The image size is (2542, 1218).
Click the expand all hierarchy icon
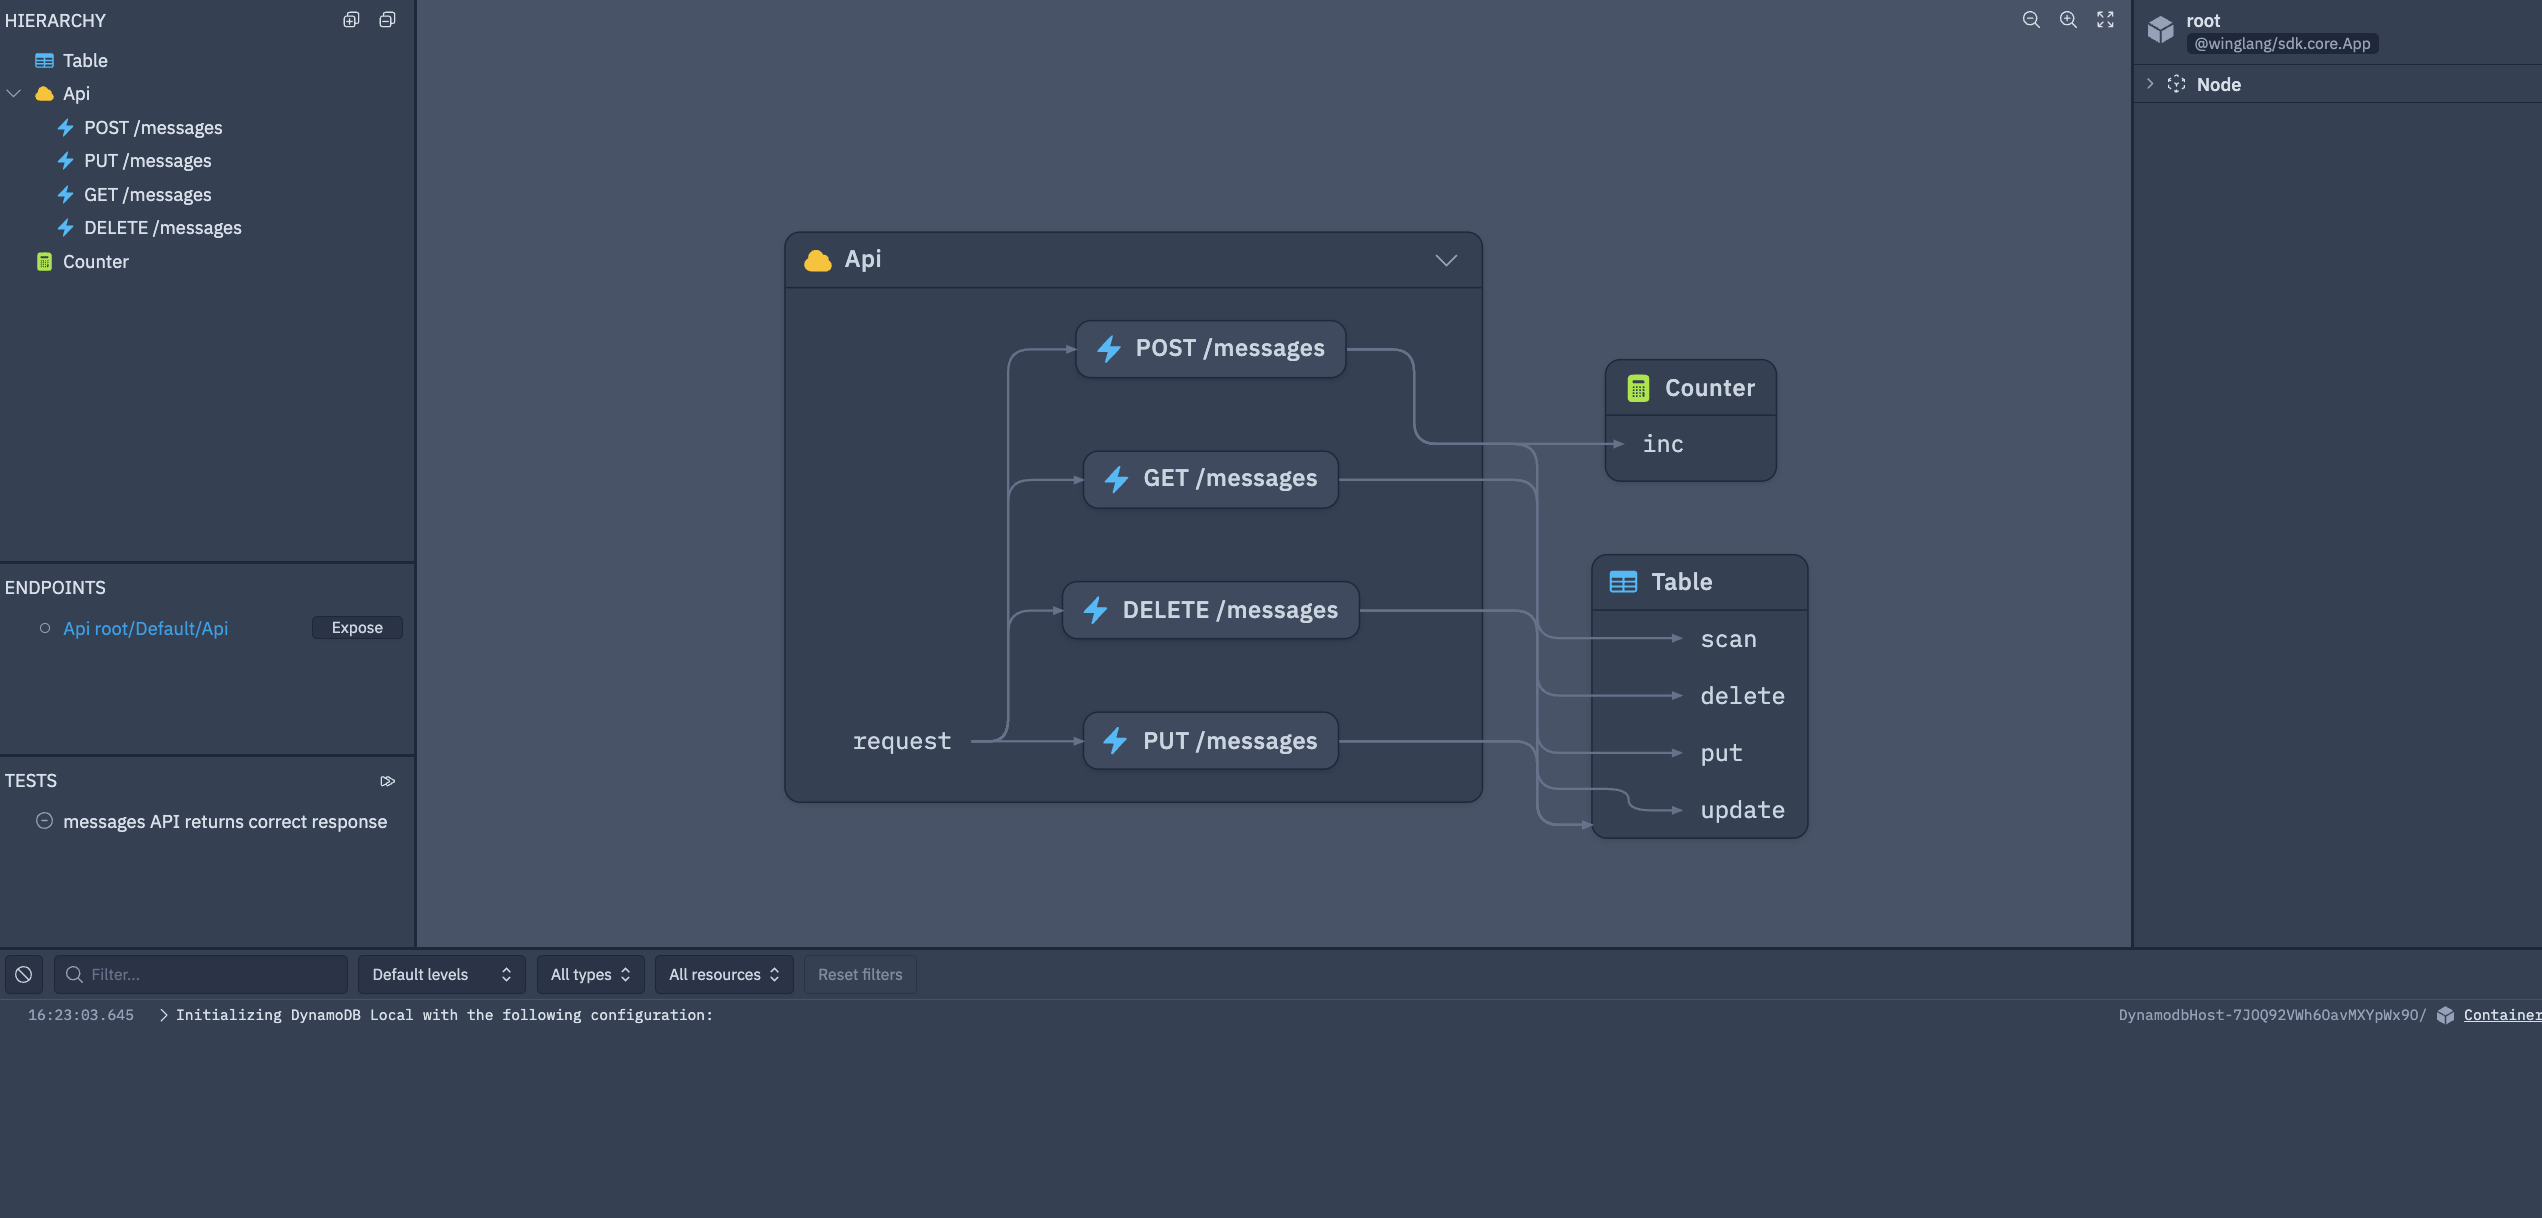351,20
